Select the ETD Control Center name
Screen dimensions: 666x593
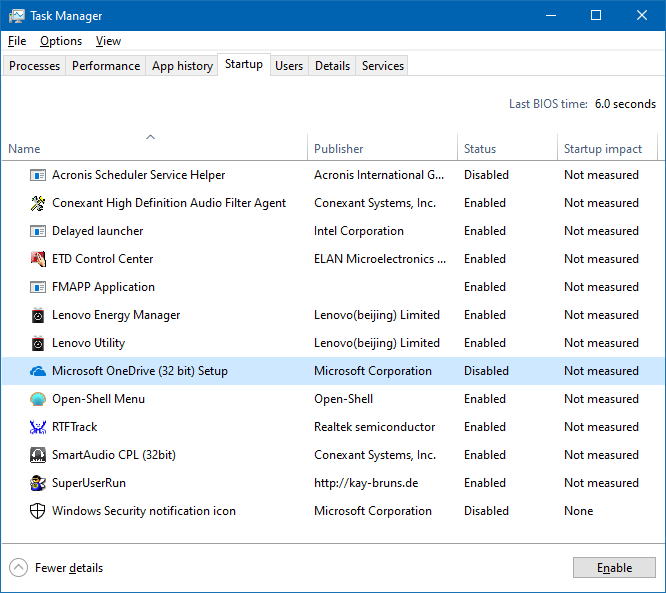pyautogui.click(x=102, y=259)
